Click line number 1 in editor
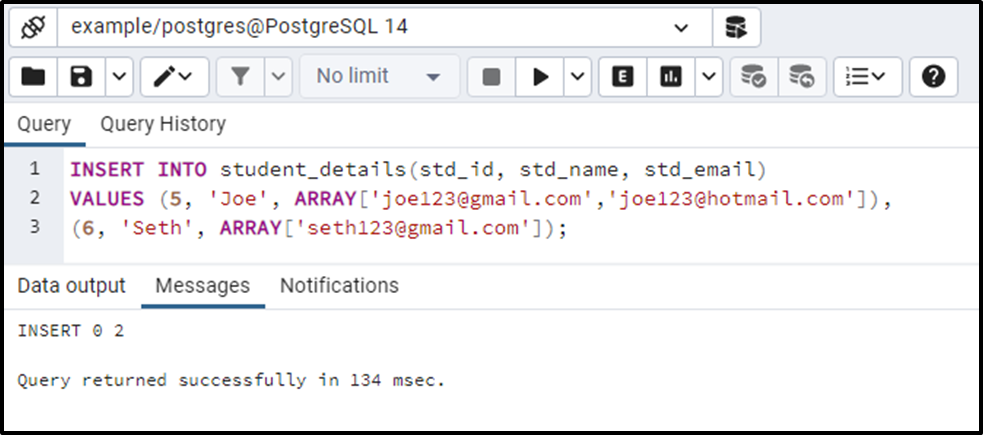Viewport: 983px width, 435px height. pyautogui.click(x=34, y=169)
